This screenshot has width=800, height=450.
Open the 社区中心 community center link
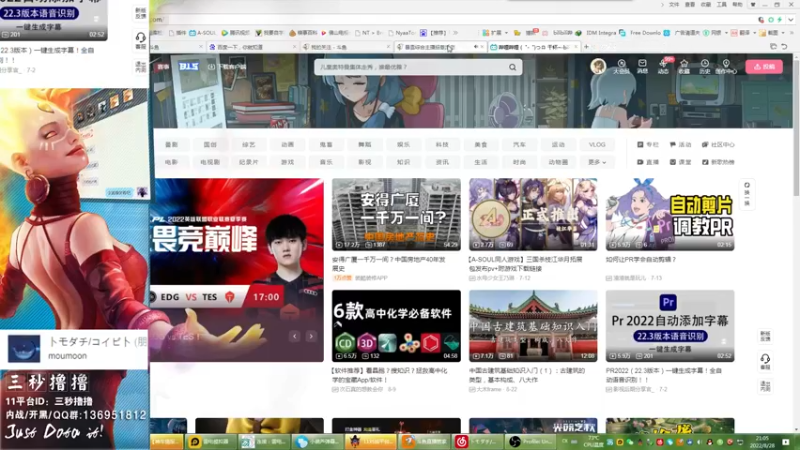(718, 145)
